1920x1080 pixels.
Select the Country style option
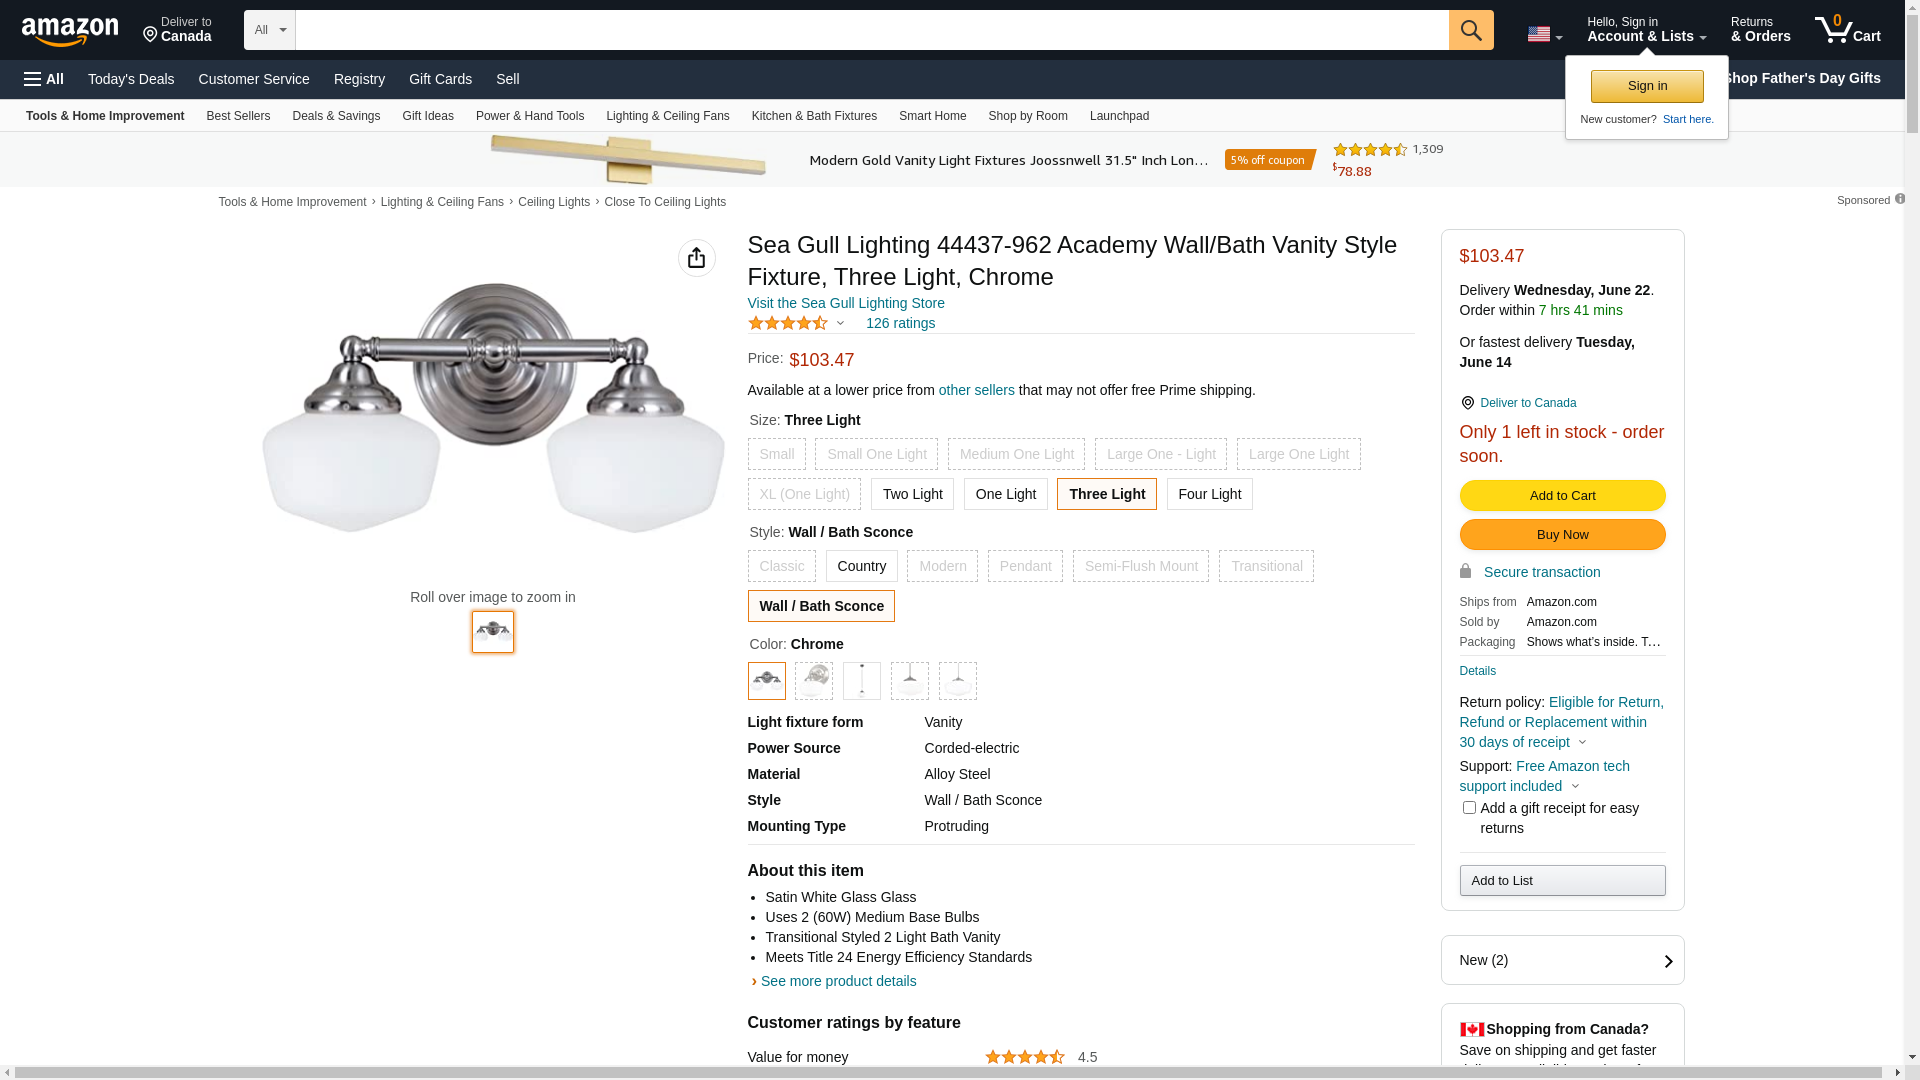861,566
